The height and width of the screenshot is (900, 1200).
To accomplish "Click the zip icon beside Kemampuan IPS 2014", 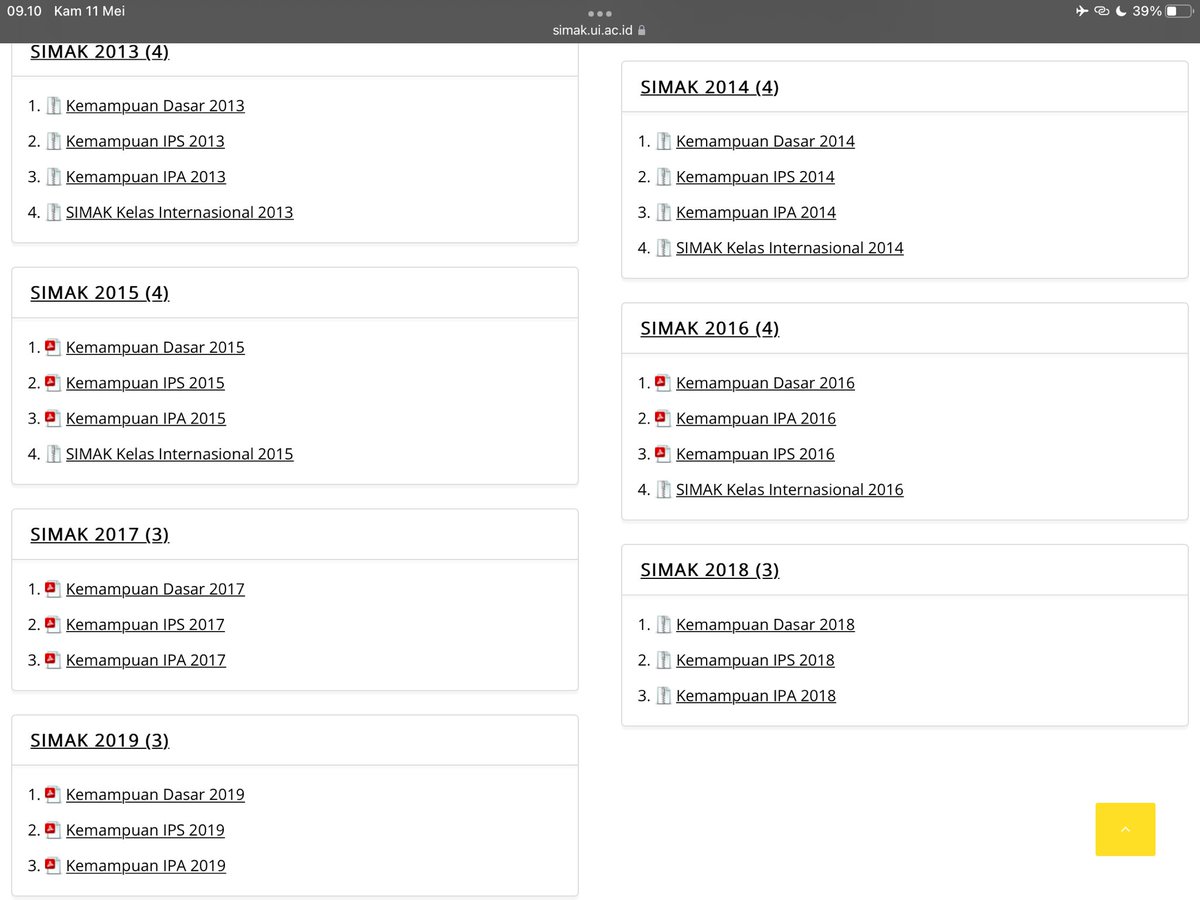I will click(x=664, y=176).
